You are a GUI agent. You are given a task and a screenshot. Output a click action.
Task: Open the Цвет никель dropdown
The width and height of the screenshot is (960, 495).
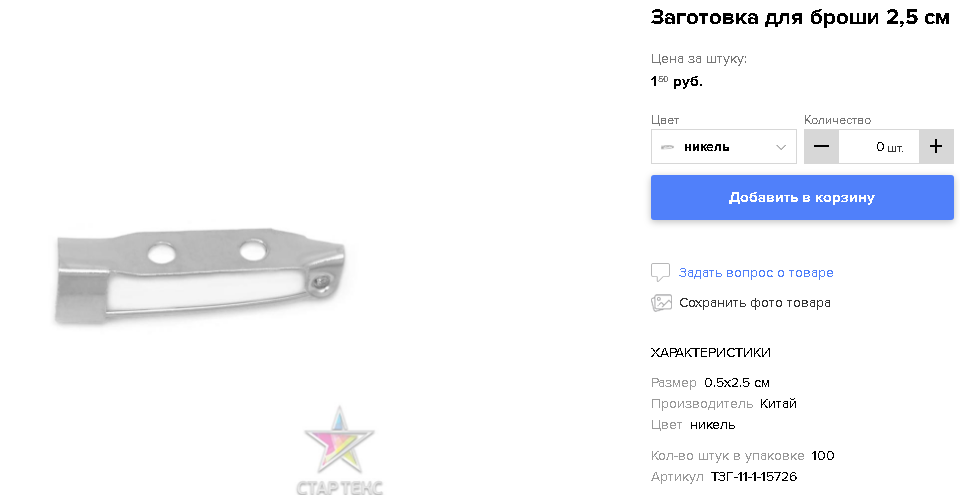coord(724,146)
